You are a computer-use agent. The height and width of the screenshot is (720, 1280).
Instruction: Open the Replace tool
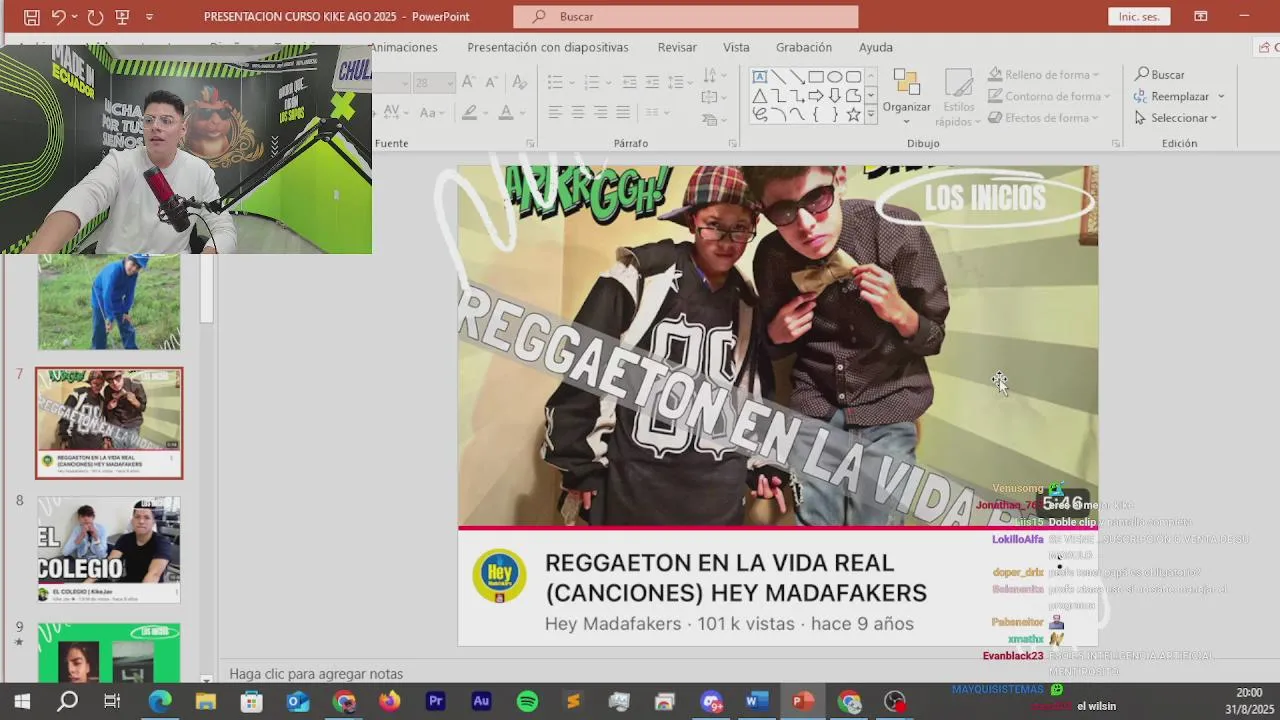point(1179,96)
